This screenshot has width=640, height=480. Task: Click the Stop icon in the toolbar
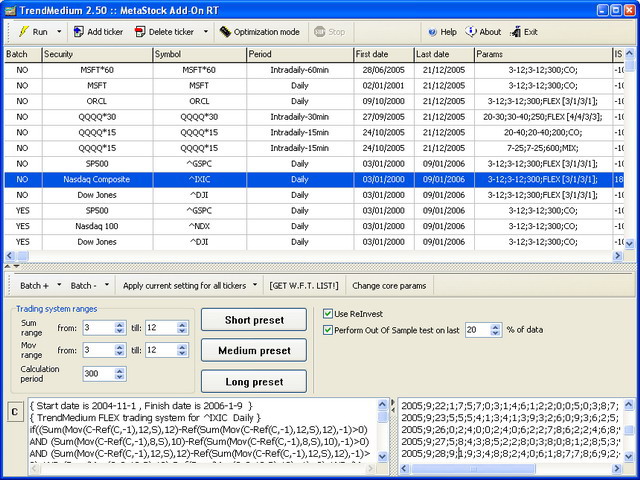[319, 31]
